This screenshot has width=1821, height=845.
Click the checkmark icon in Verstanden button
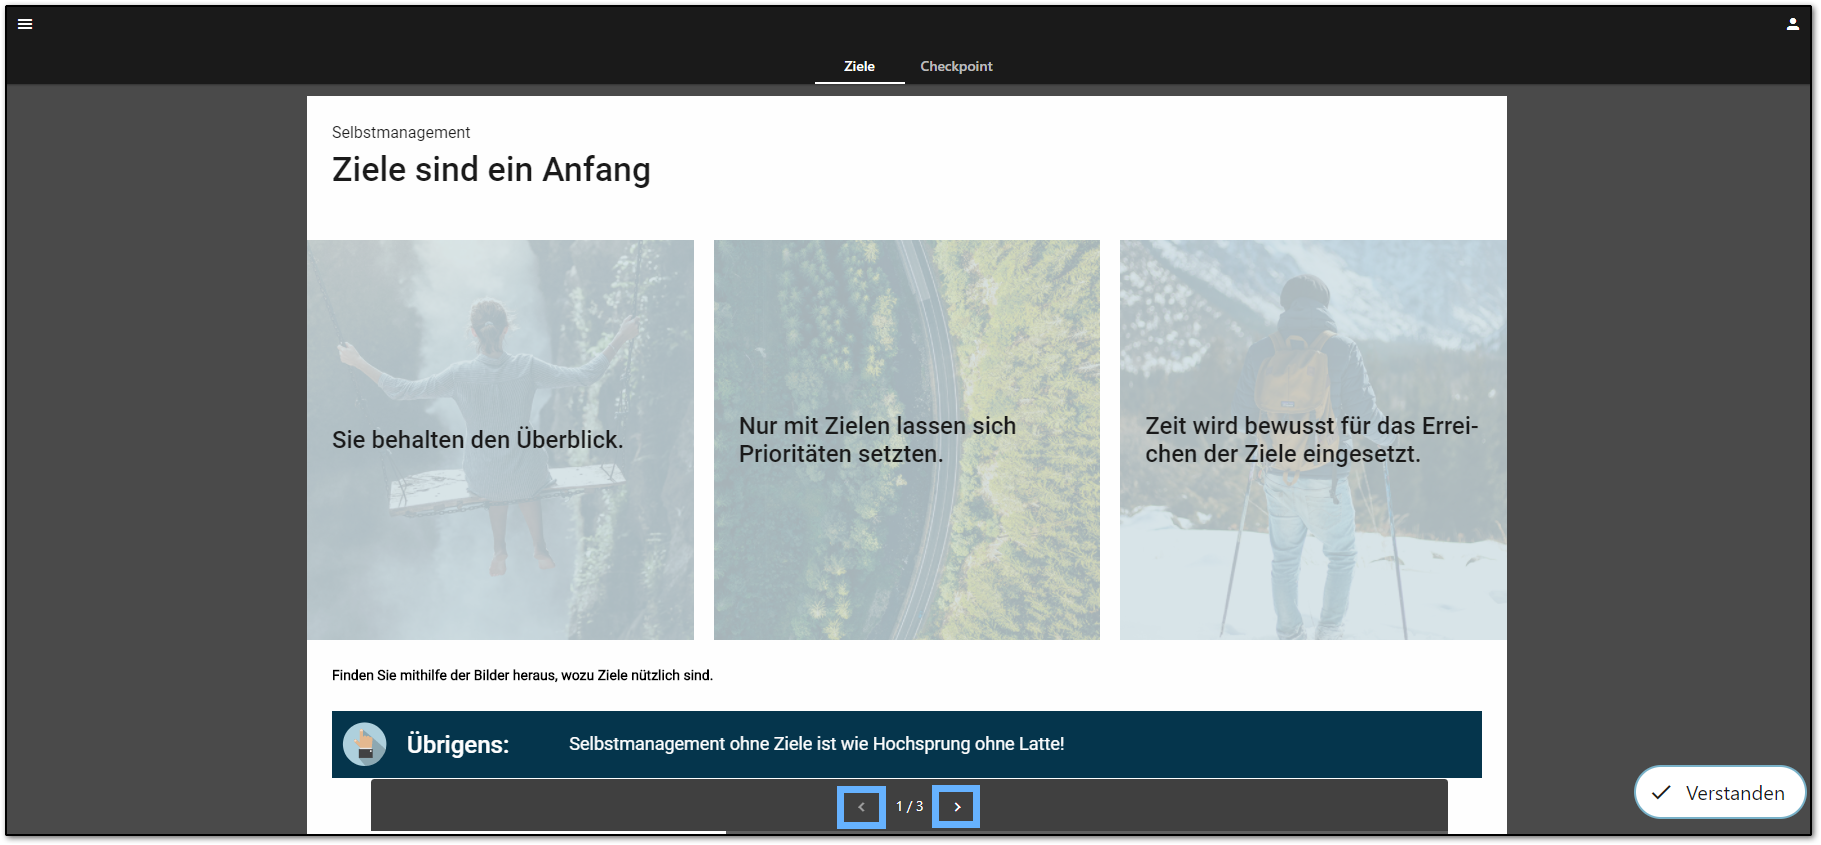[x=1661, y=793]
